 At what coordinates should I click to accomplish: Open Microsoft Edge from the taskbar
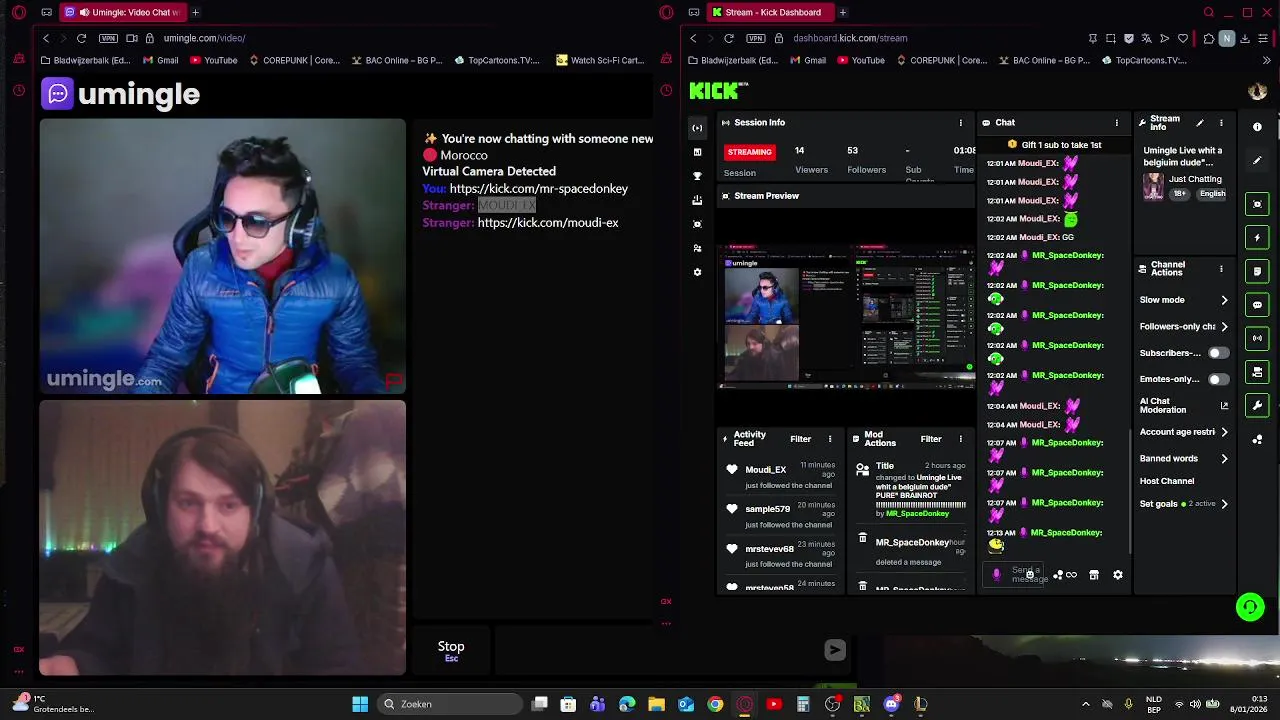(x=627, y=704)
